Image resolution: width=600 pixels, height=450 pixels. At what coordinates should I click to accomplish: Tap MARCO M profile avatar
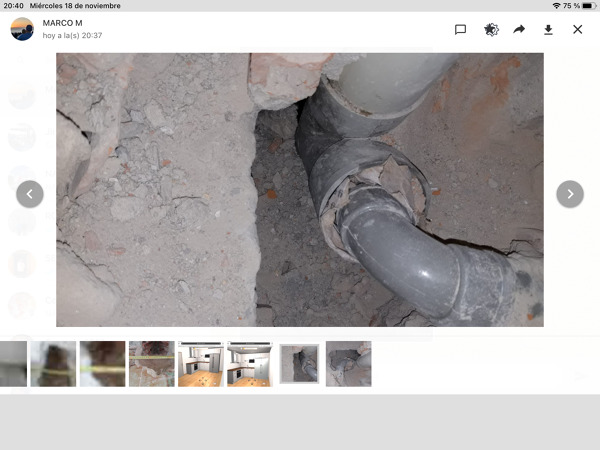coord(22,29)
